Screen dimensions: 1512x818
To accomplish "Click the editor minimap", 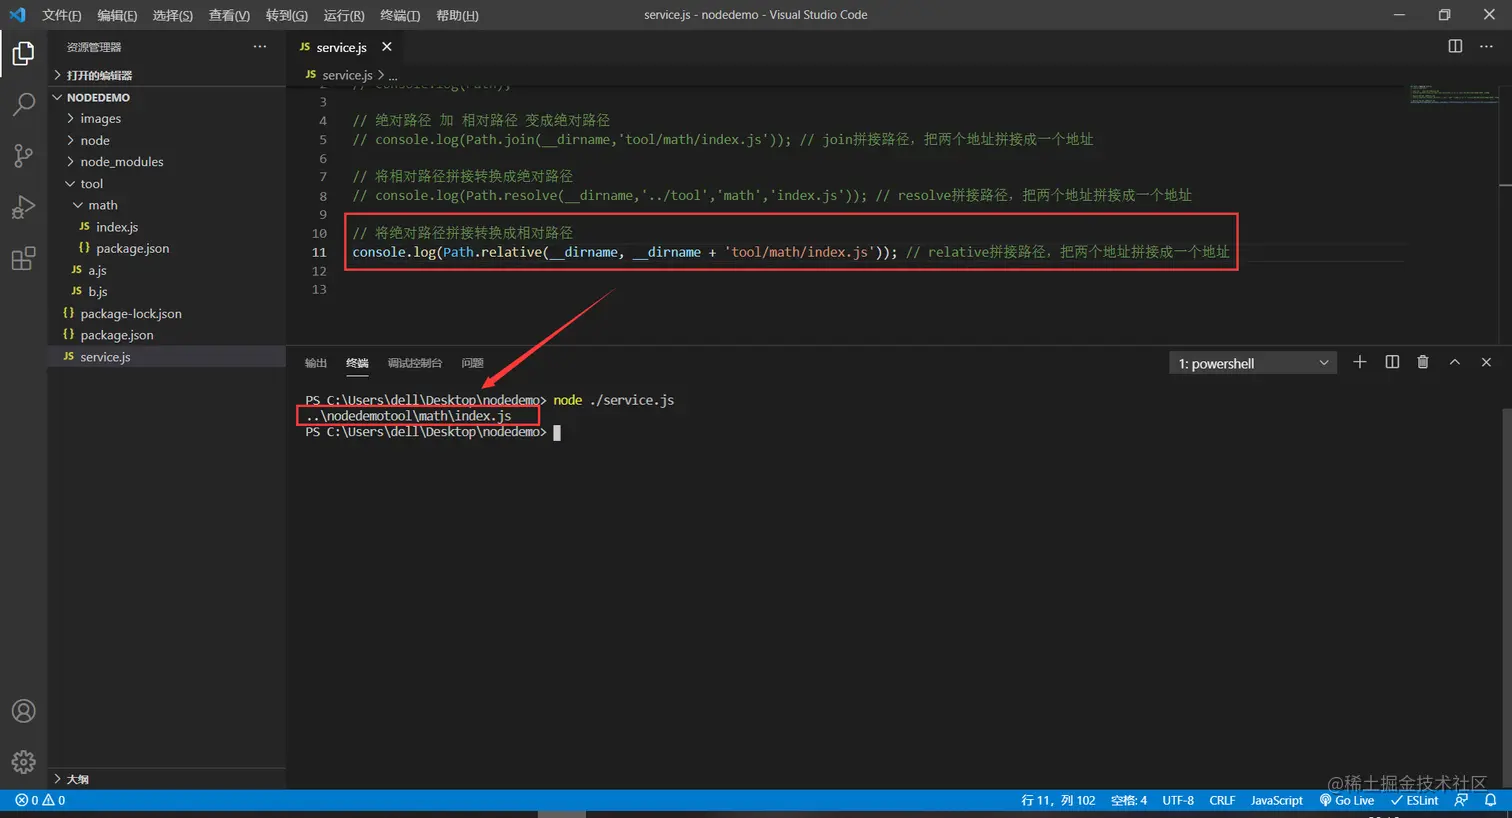I will click(x=1453, y=96).
